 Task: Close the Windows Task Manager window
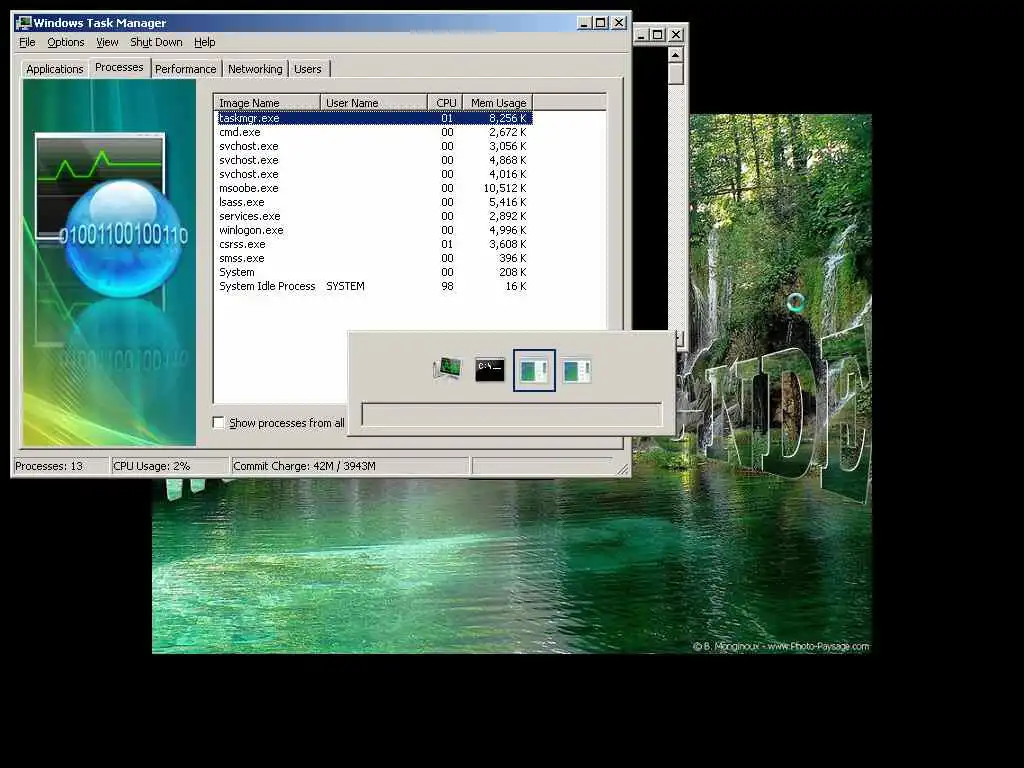619,23
